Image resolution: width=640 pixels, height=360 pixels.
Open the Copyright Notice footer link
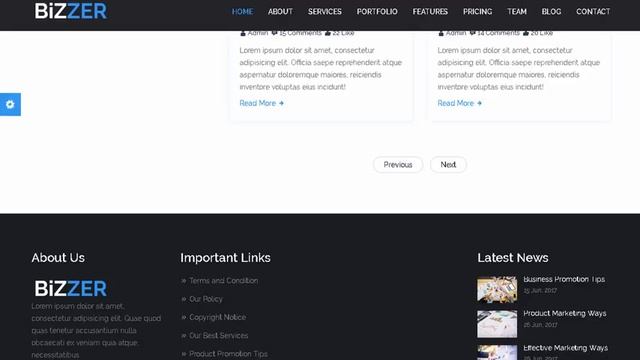(x=218, y=317)
